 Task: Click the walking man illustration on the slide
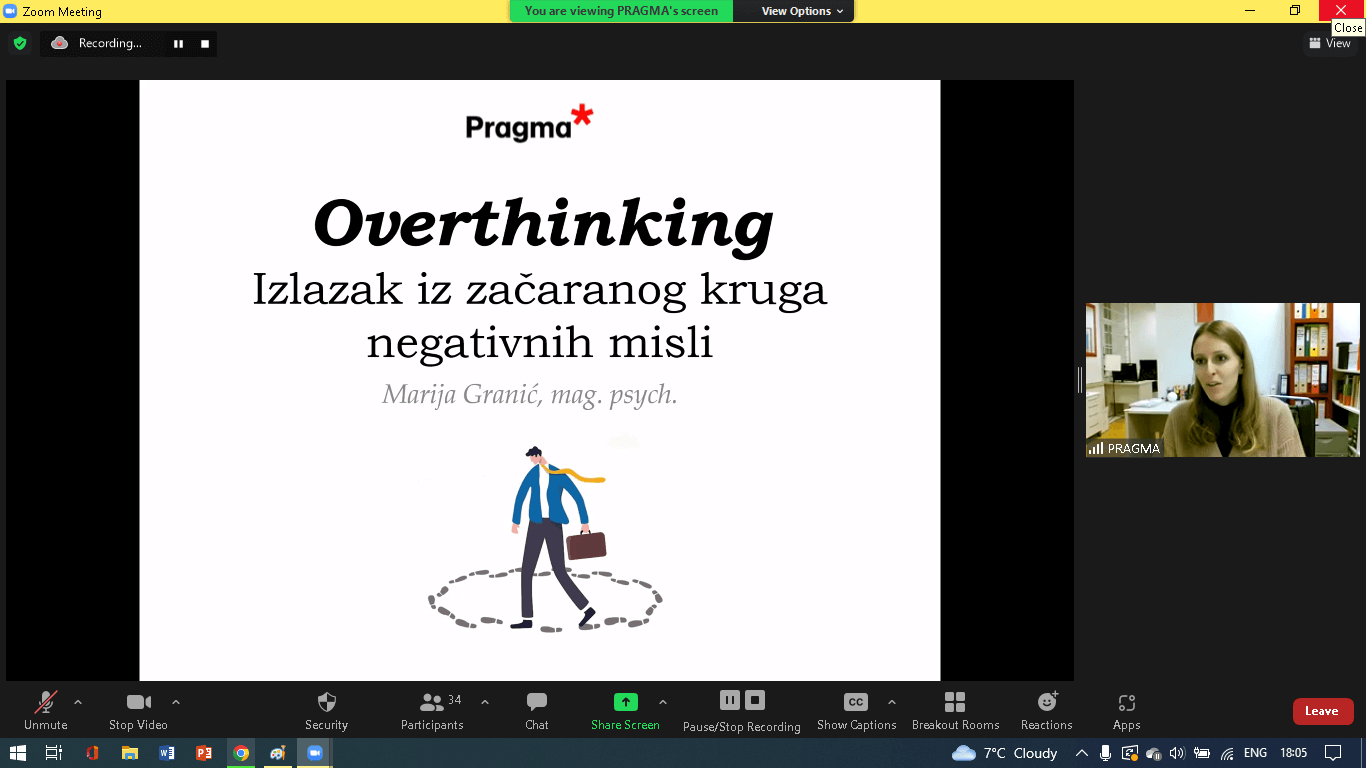545,538
